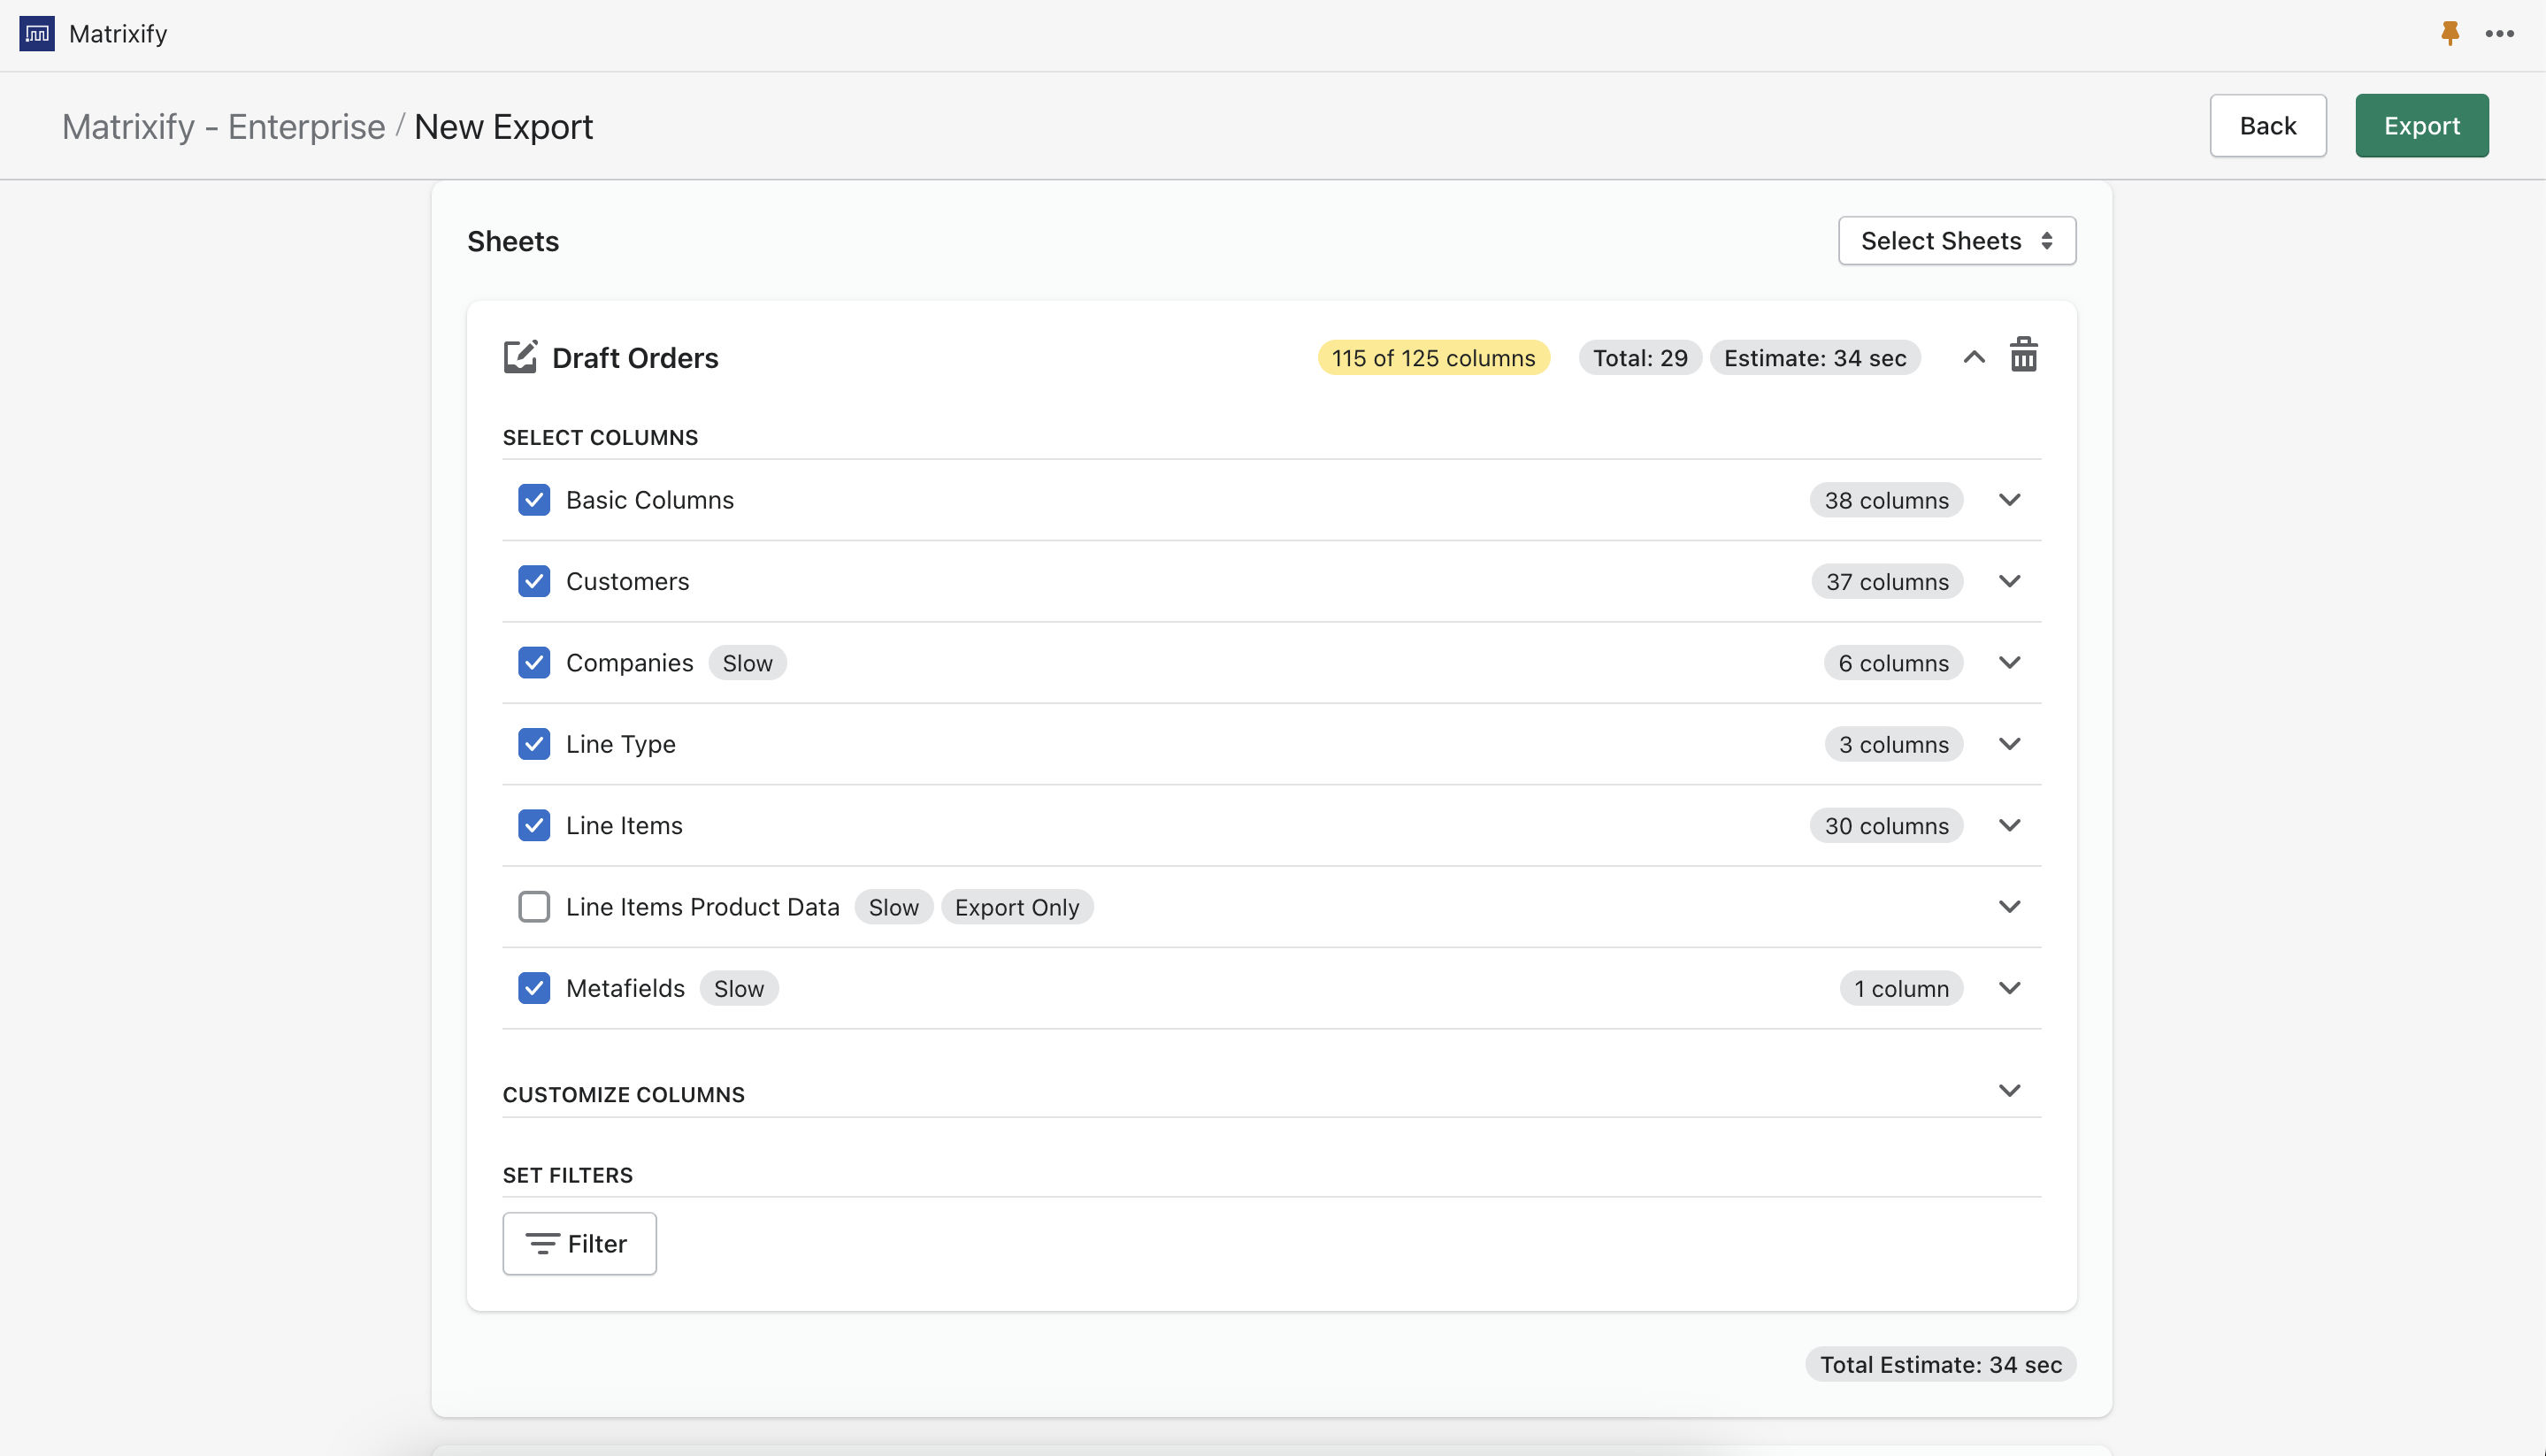Click the Matrixify app logo icon
The image size is (2546, 1456).
click(x=37, y=33)
